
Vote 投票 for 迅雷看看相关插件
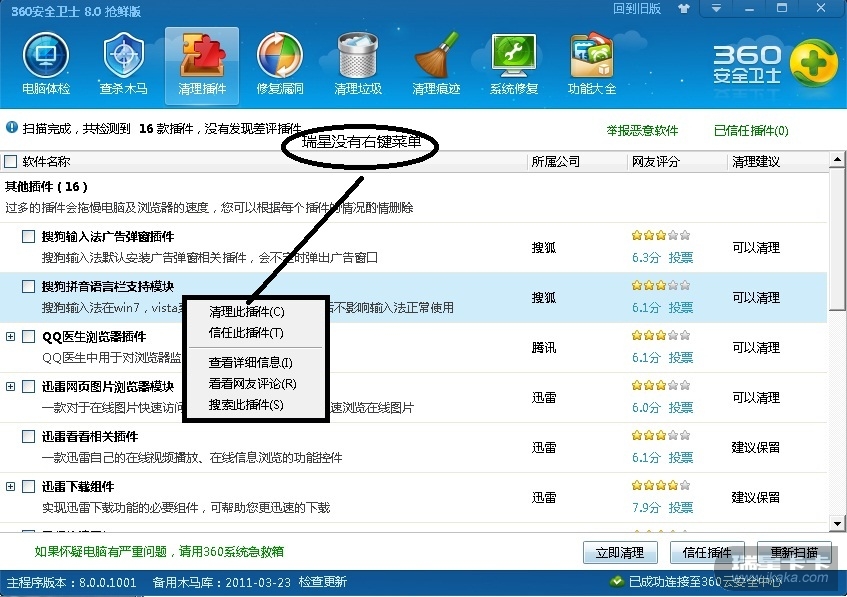[x=681, y=458]
